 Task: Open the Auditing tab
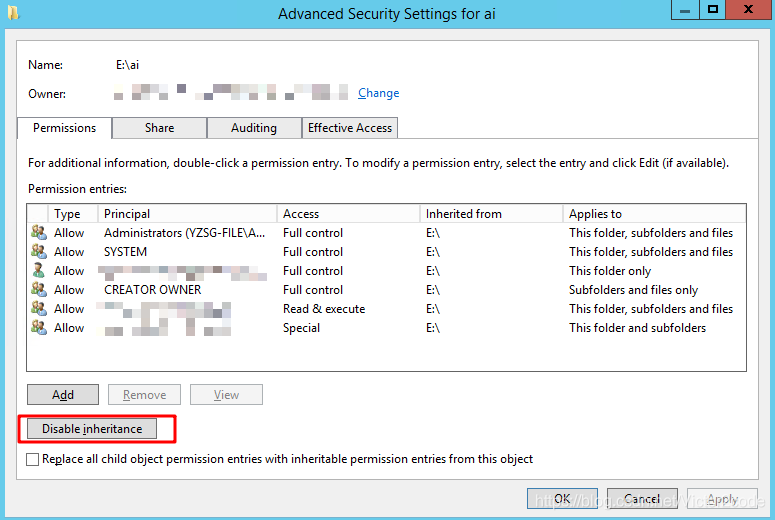[x=254, y=128]
